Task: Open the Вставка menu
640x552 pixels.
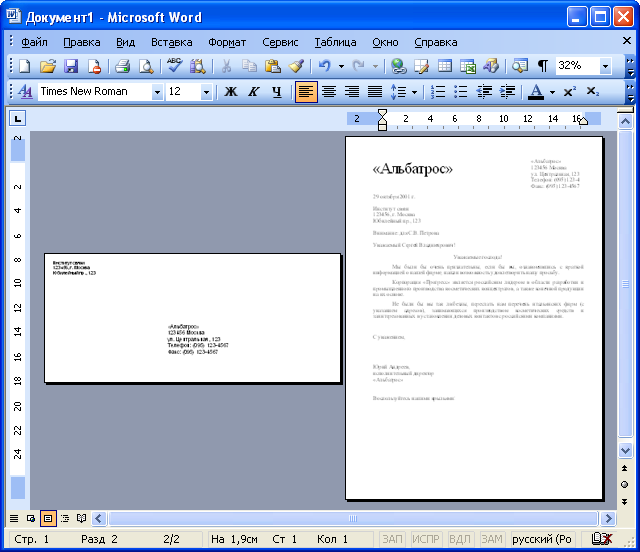Action: tap(171, 42)
